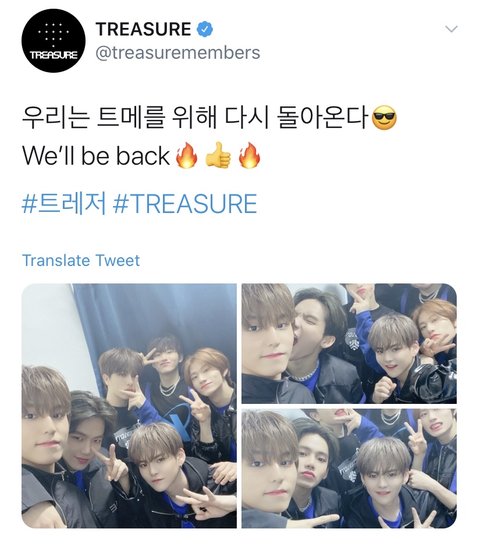Open the TREASURE profile avatar

pyautogui.click(x=53, y=41)
